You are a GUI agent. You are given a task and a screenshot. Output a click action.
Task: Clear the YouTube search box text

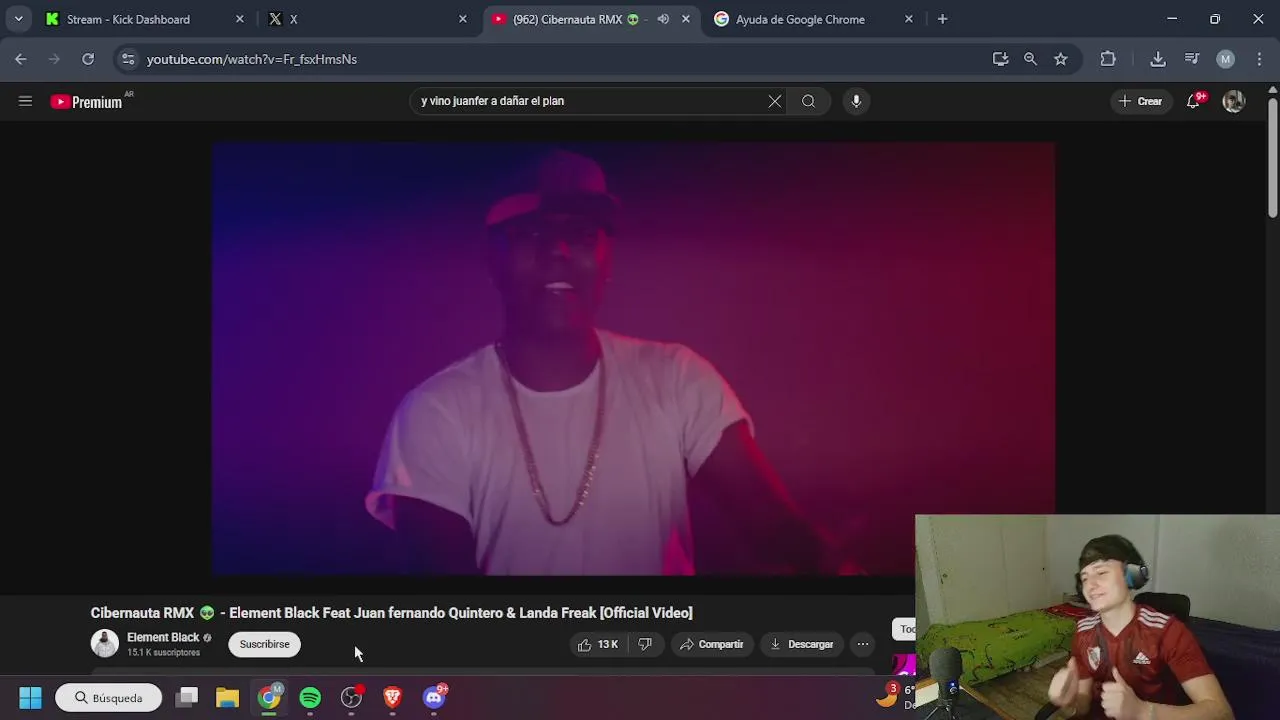pos(774,101)
